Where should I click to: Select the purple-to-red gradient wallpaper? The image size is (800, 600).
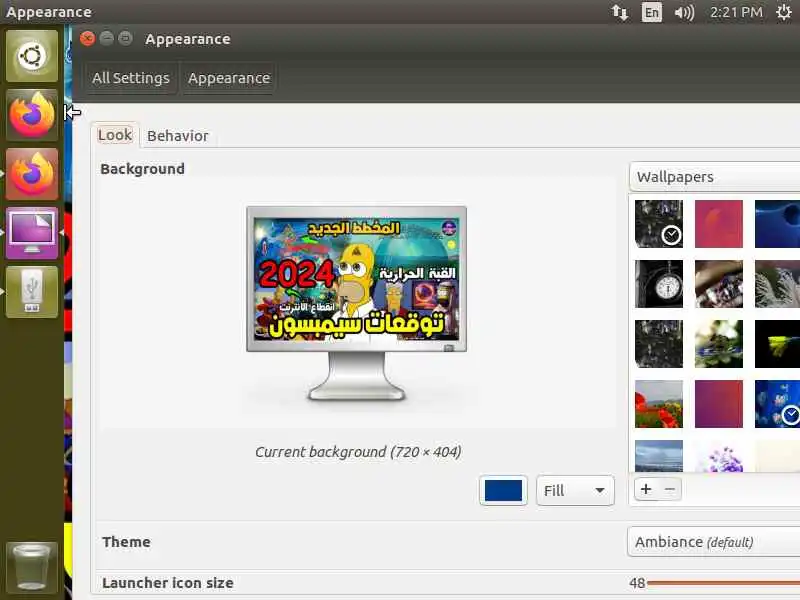[719, 404]
